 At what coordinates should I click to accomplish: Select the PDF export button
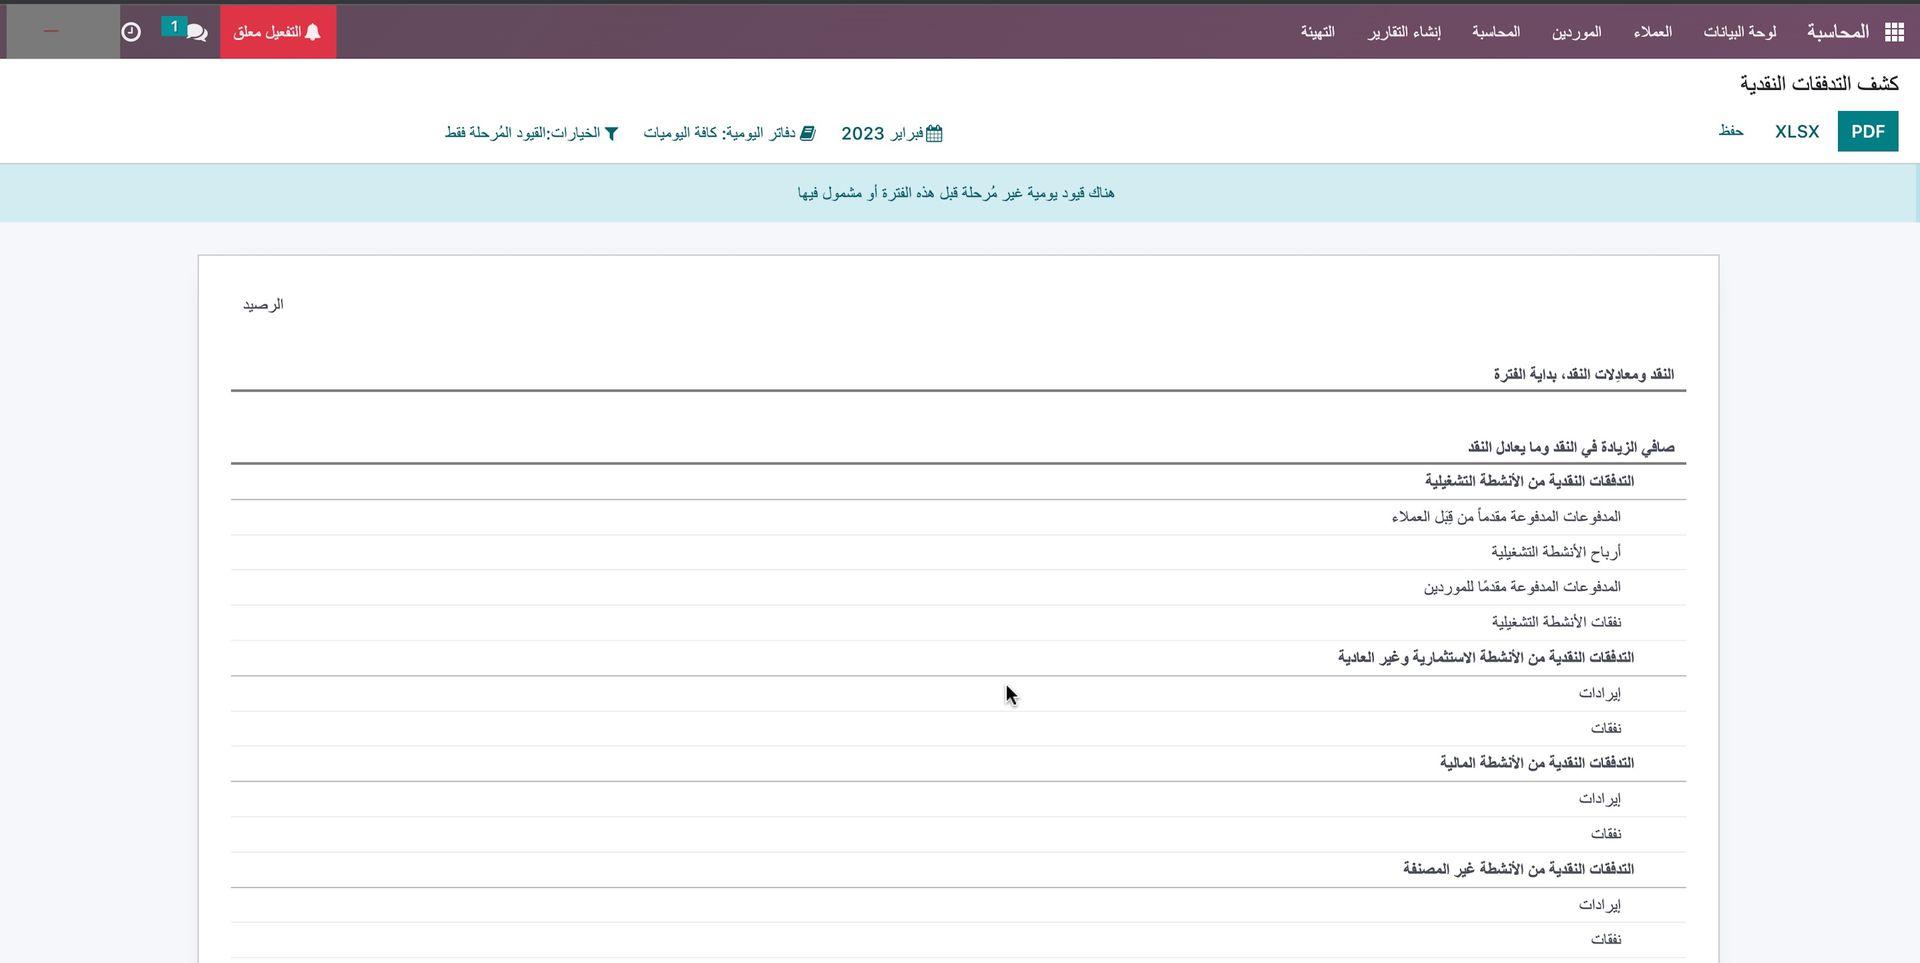(x=1867, y=131)
